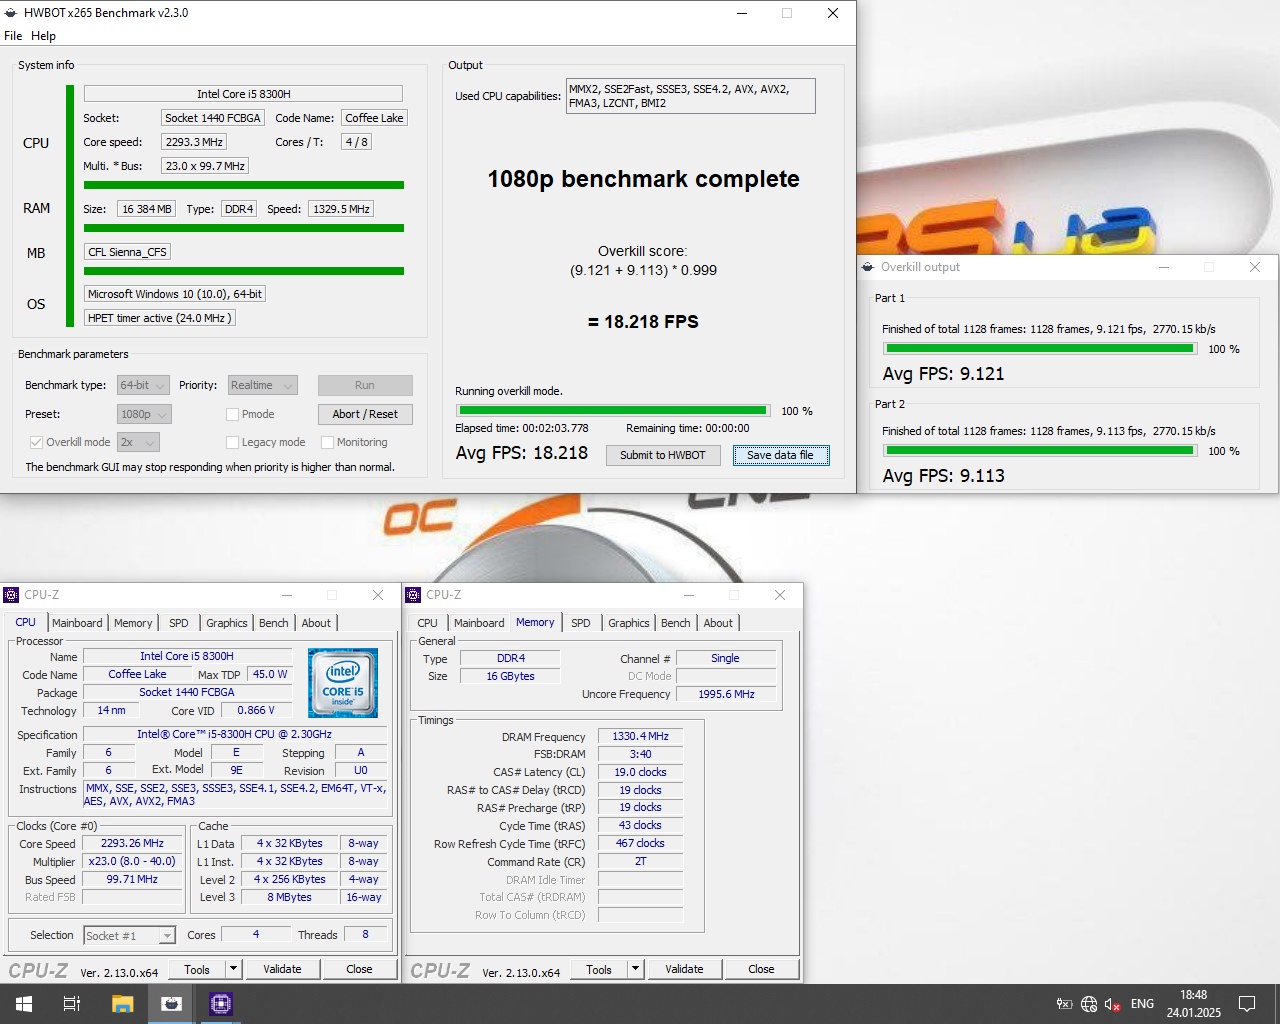Click the battery tray icon
The height and width of the screenshot is (1024, 1280).
(1065, 1004)
